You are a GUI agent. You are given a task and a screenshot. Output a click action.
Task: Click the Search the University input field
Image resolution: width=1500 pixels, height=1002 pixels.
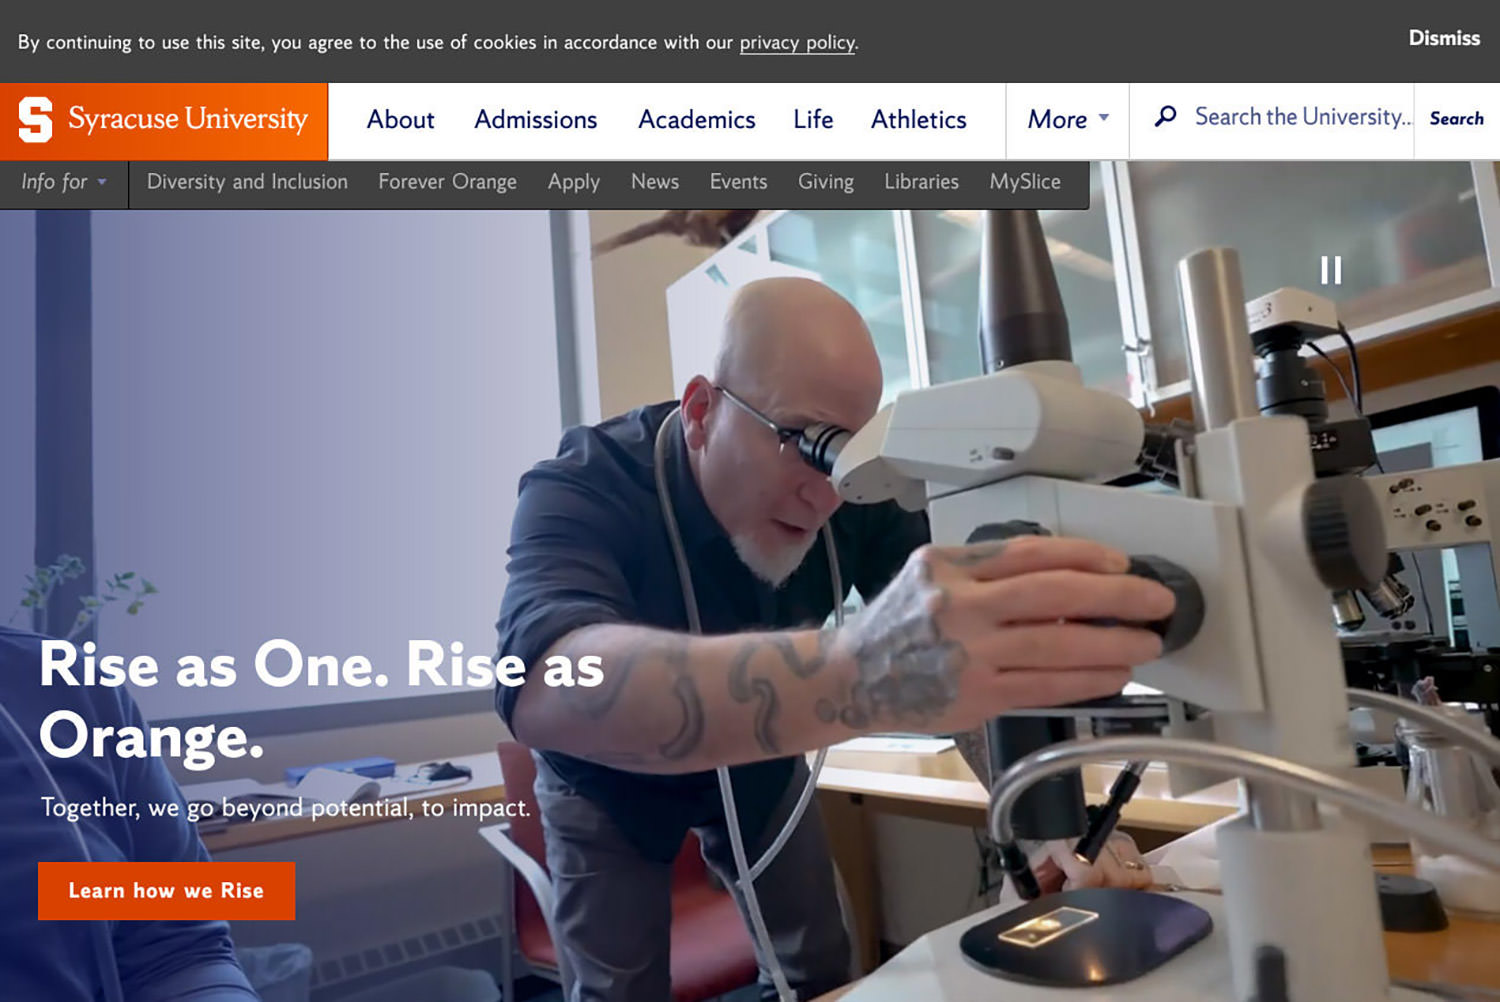pos(1302,118)
